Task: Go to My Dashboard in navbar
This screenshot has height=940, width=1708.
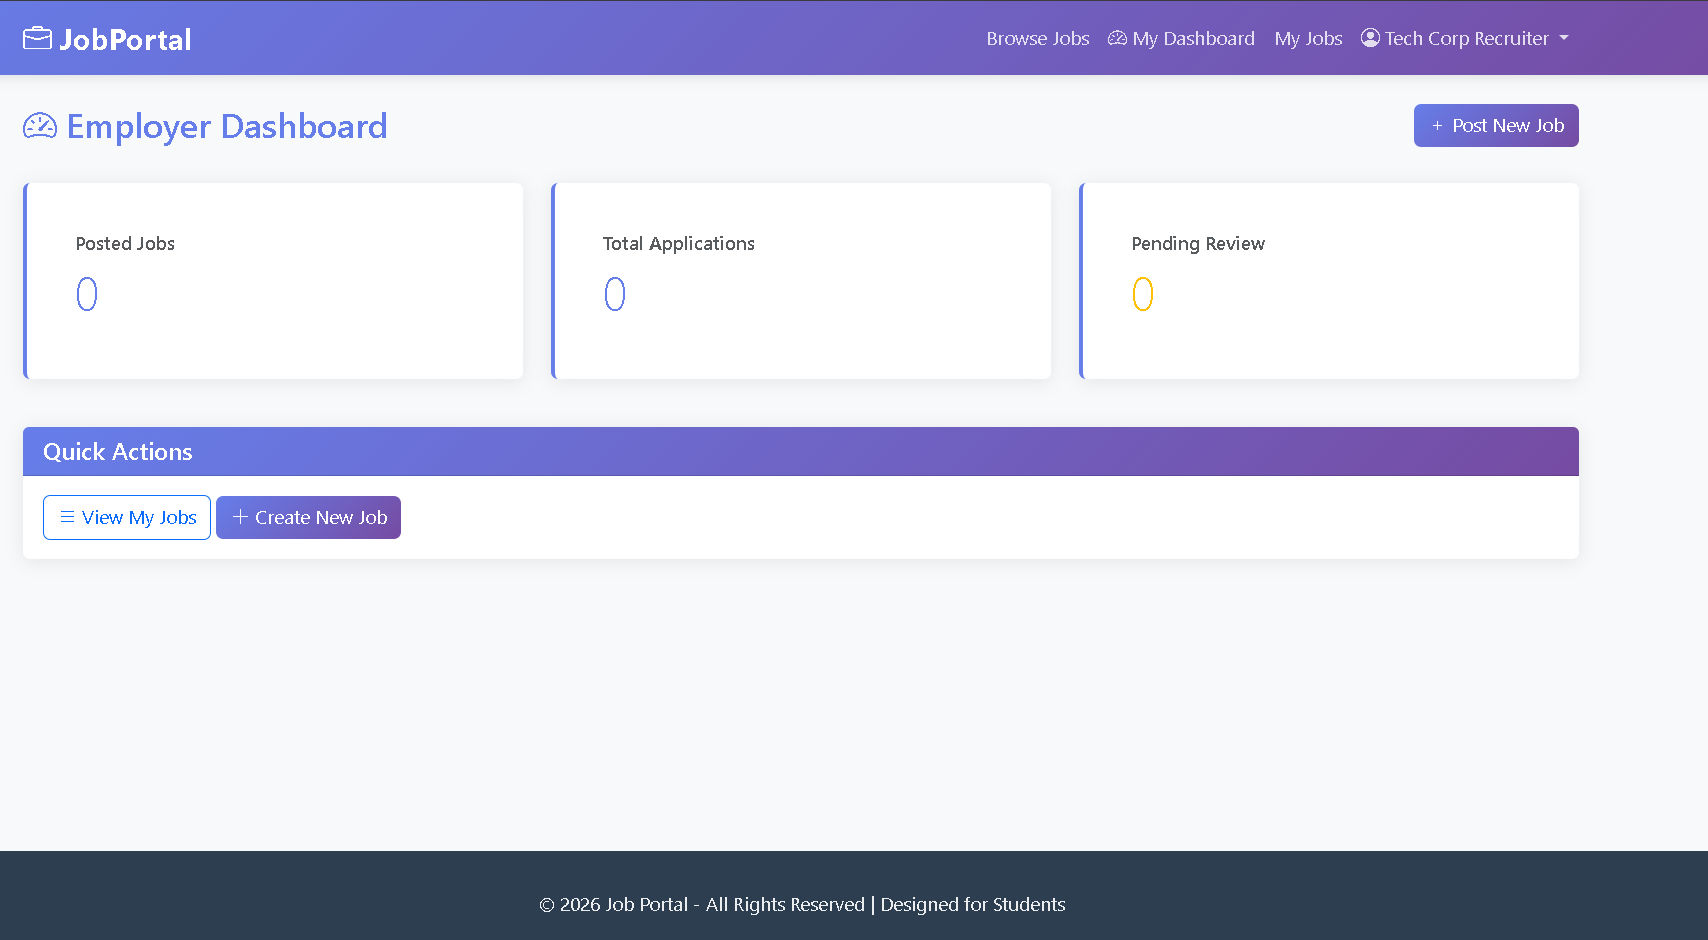Action: point(1181,38)
